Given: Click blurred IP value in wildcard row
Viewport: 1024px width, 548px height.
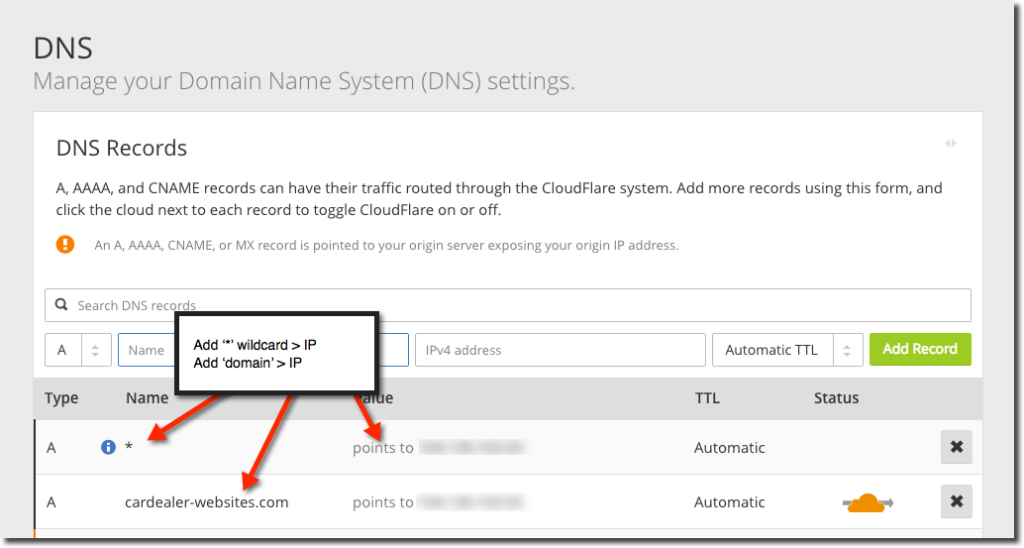Looking at the screenshot, I should coord(472,447).
